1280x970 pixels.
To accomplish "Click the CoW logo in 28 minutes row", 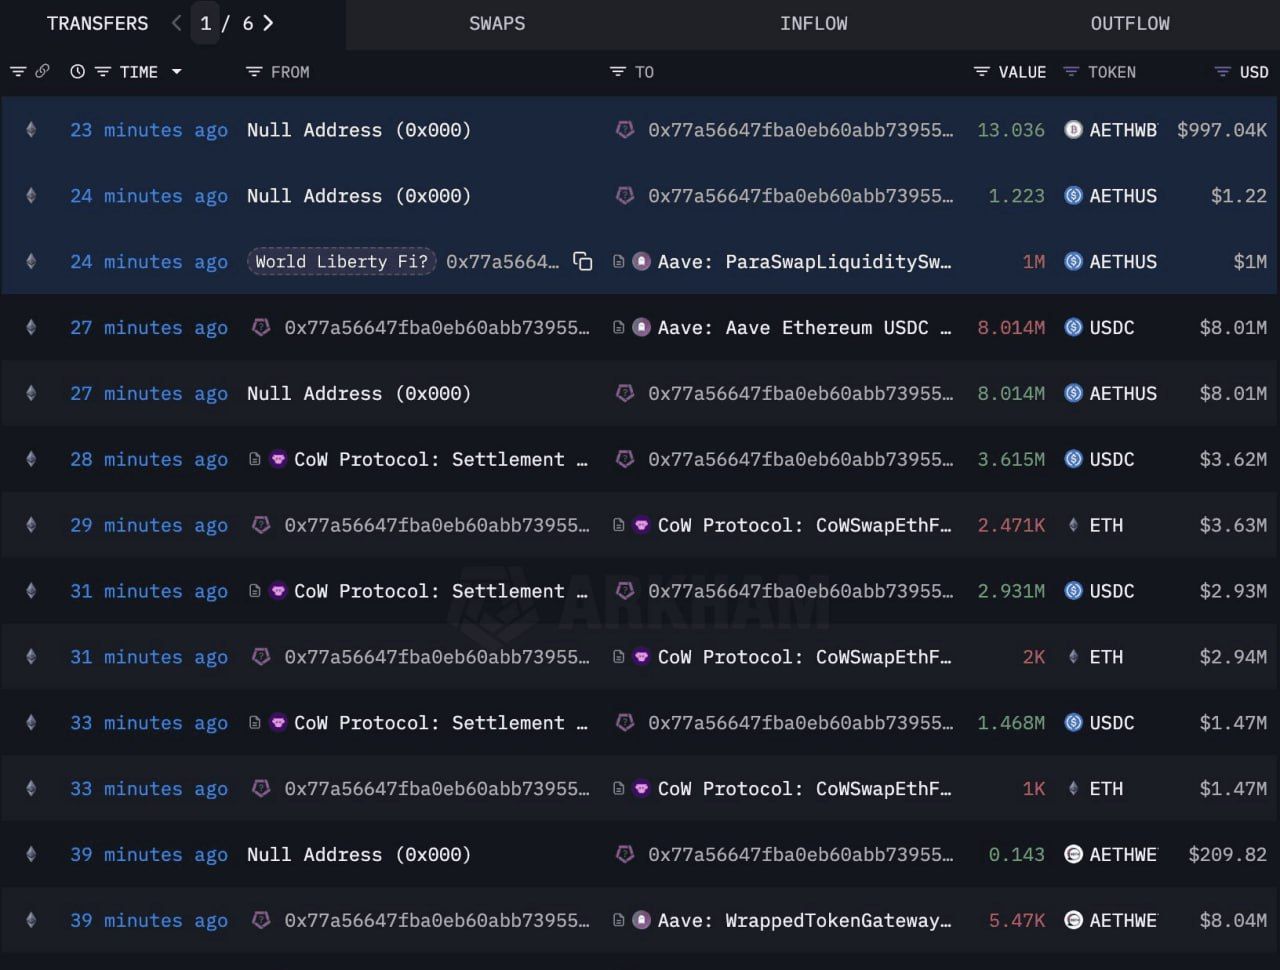I will [278, 460].
